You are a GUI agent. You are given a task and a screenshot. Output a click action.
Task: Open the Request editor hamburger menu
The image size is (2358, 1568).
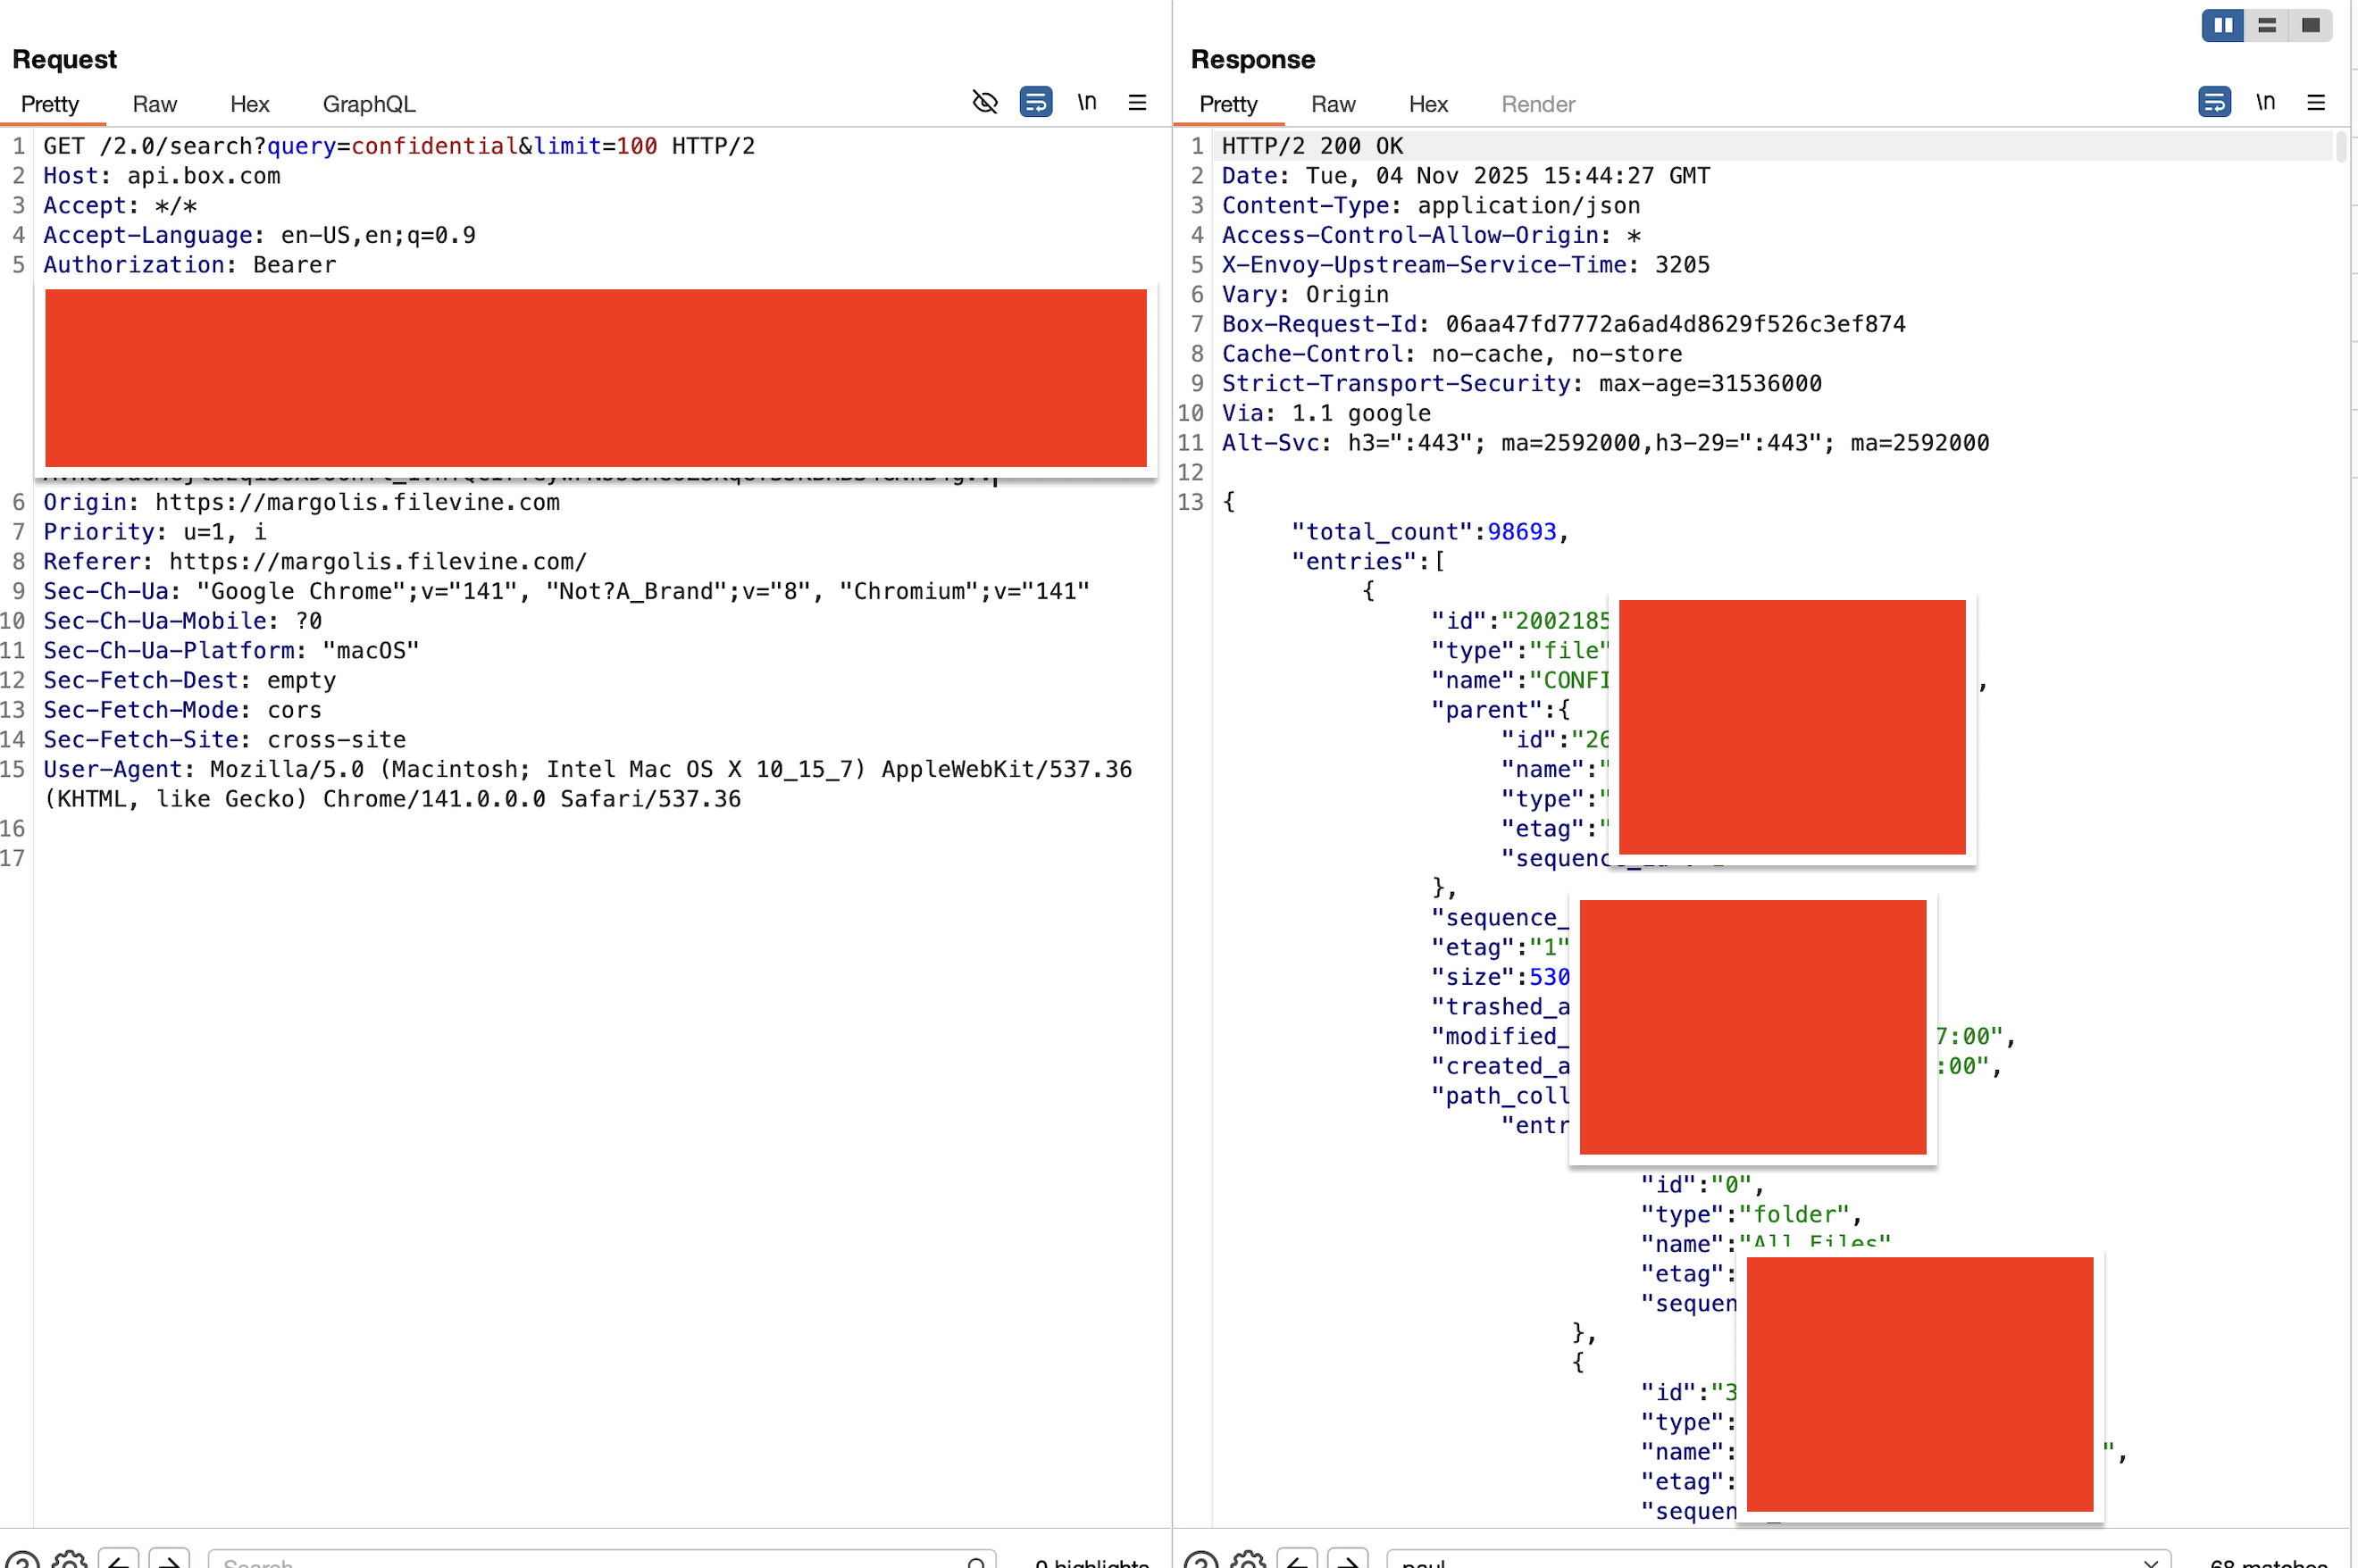[x=1137, y=102]
